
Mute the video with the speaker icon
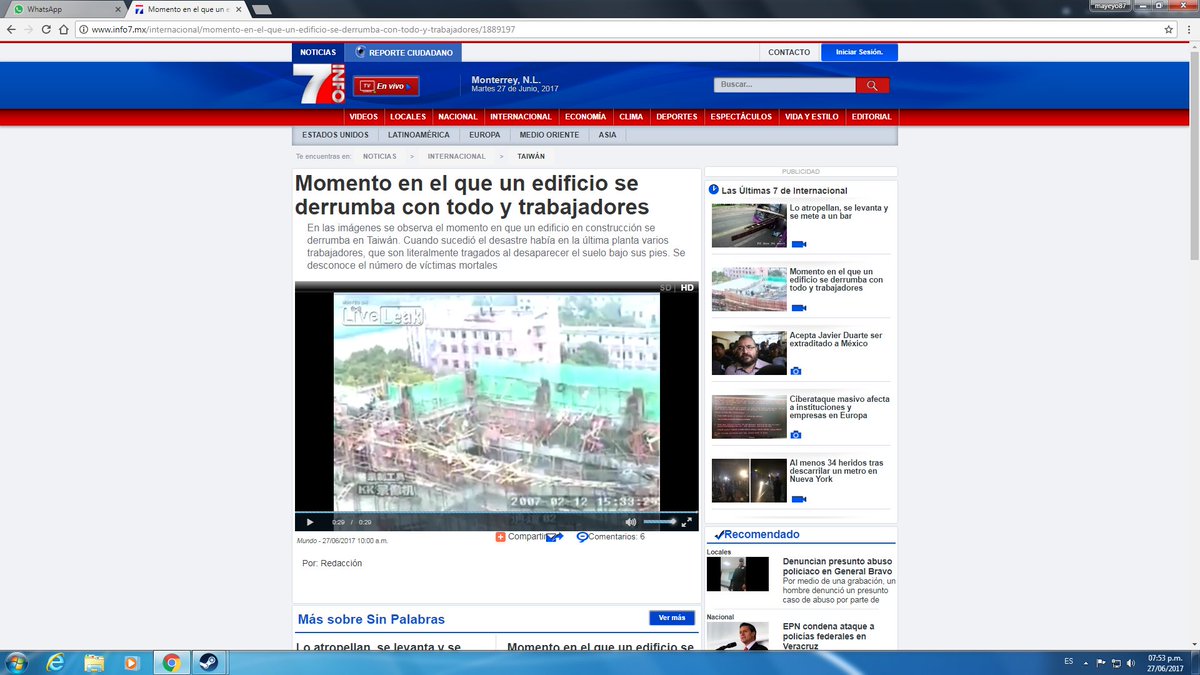[x=631, y=522]
